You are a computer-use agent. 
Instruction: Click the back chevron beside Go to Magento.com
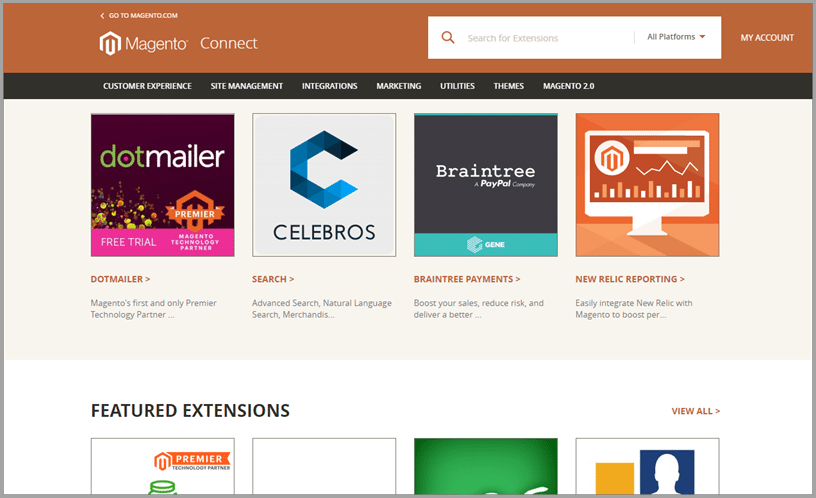tap(102, 16)
